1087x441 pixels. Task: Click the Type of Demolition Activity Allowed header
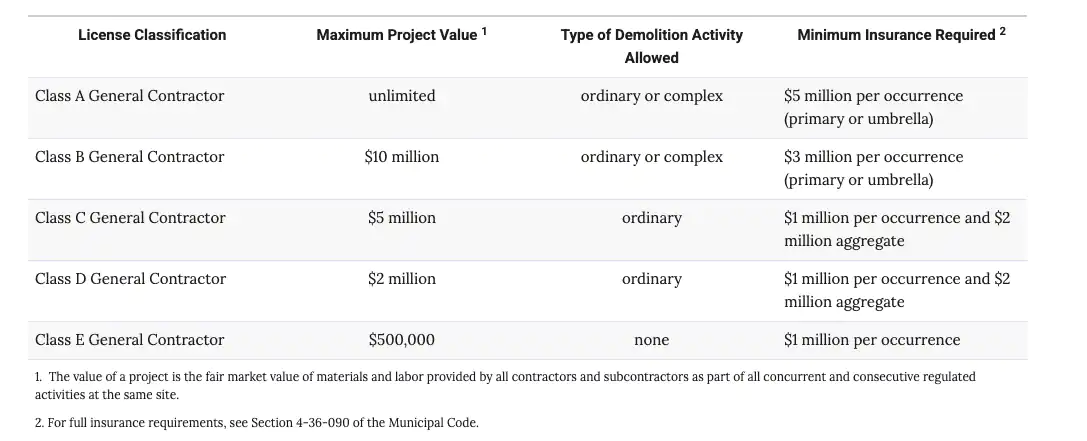(x=651, y=46)
